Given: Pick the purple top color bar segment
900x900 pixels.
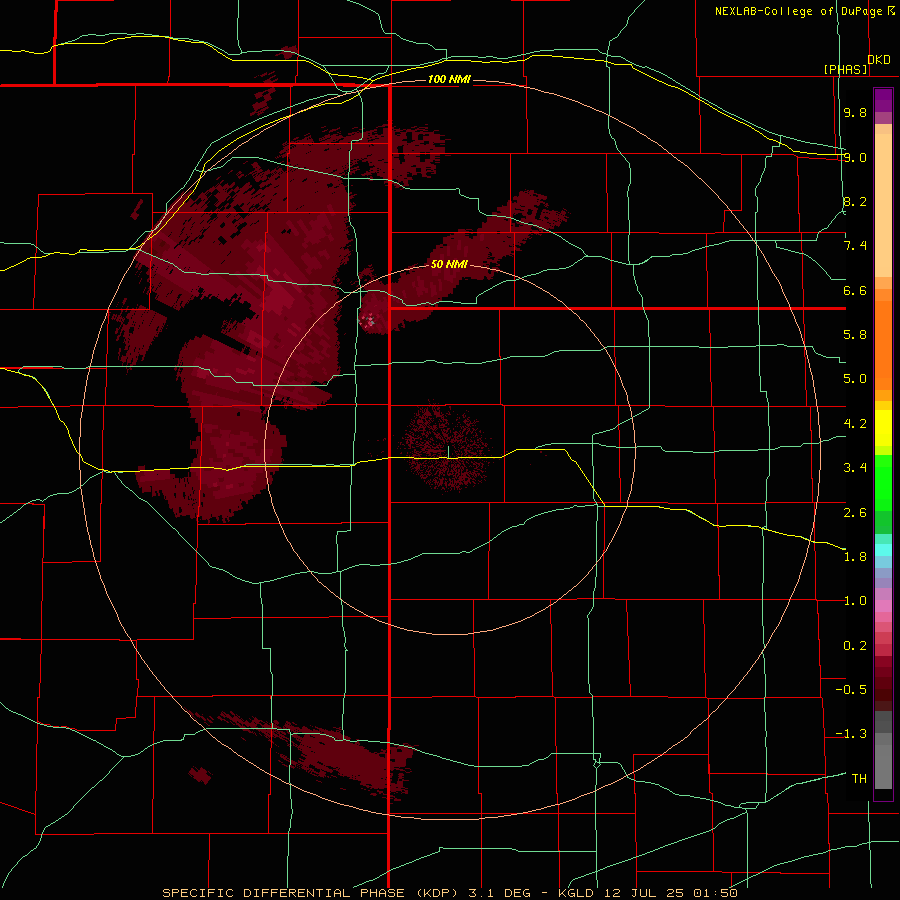Looking at the screenshot, I should coord(883,100).
